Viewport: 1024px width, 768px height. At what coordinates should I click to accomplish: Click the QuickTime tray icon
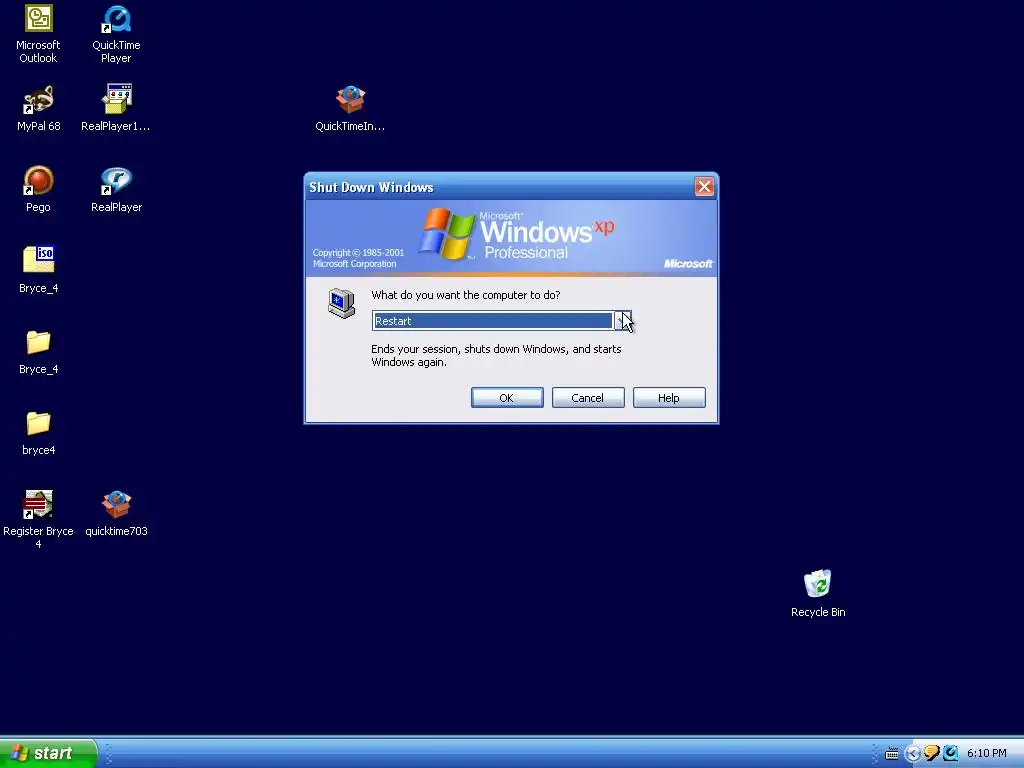coord(951,753)
